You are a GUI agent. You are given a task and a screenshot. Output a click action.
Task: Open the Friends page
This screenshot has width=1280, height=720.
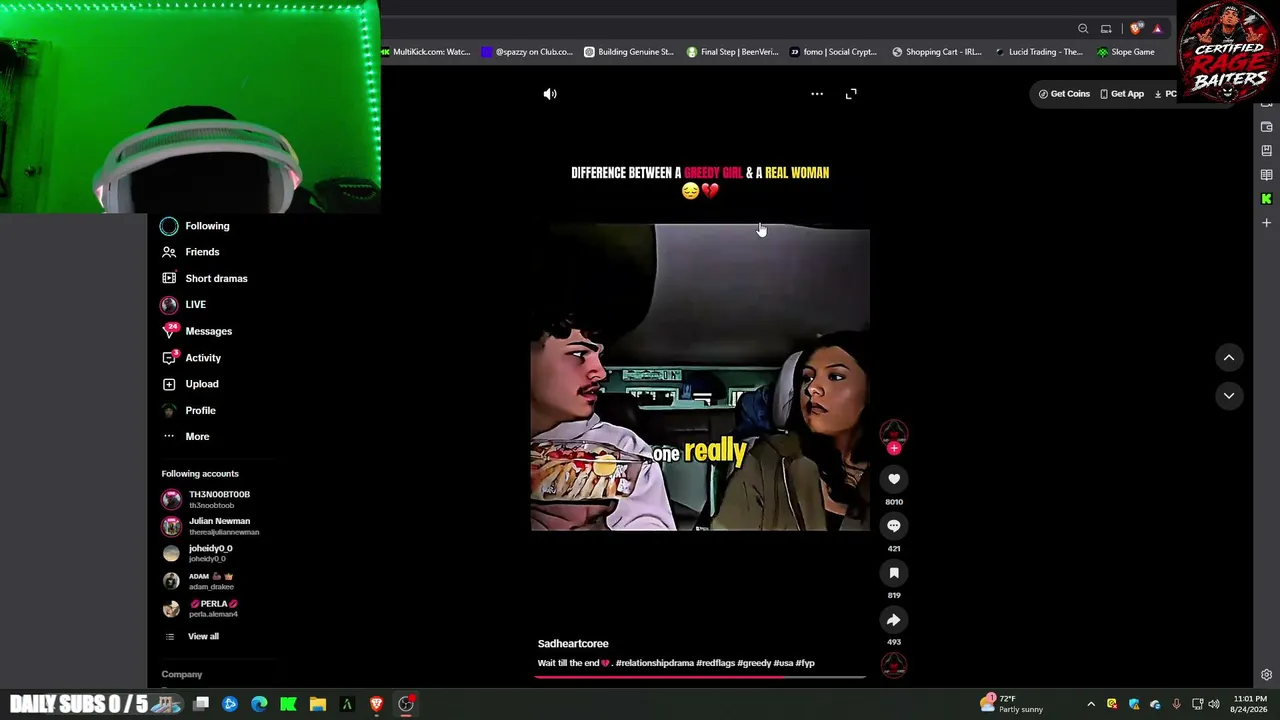pos(202,252)
